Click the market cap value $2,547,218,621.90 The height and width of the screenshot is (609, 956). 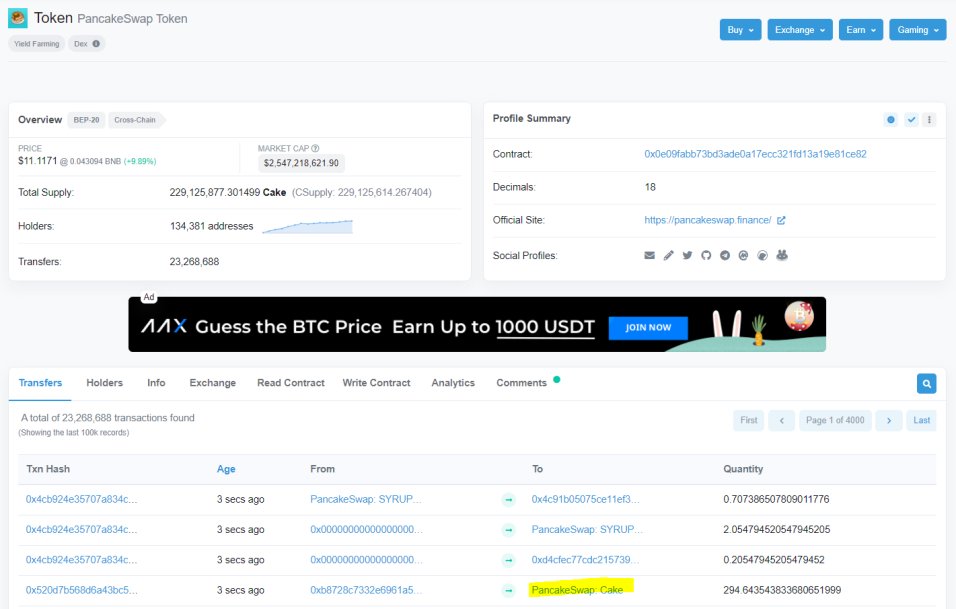point(301,163)
